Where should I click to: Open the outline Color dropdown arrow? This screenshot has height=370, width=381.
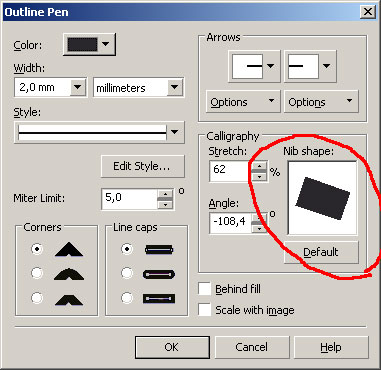pyautogui.click(x=106, y=44)
